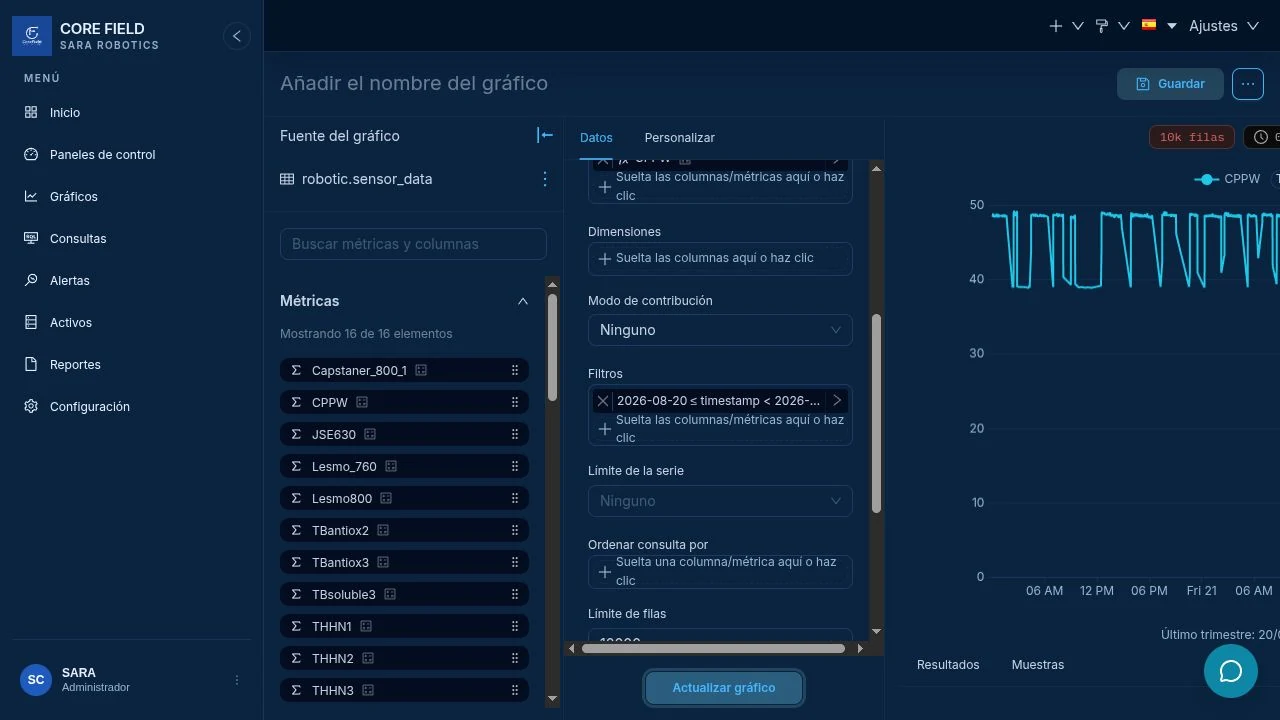Click the info icon next to Lesmo_760
Viewport: 1280px width, 720px height.
coord(391,467)
